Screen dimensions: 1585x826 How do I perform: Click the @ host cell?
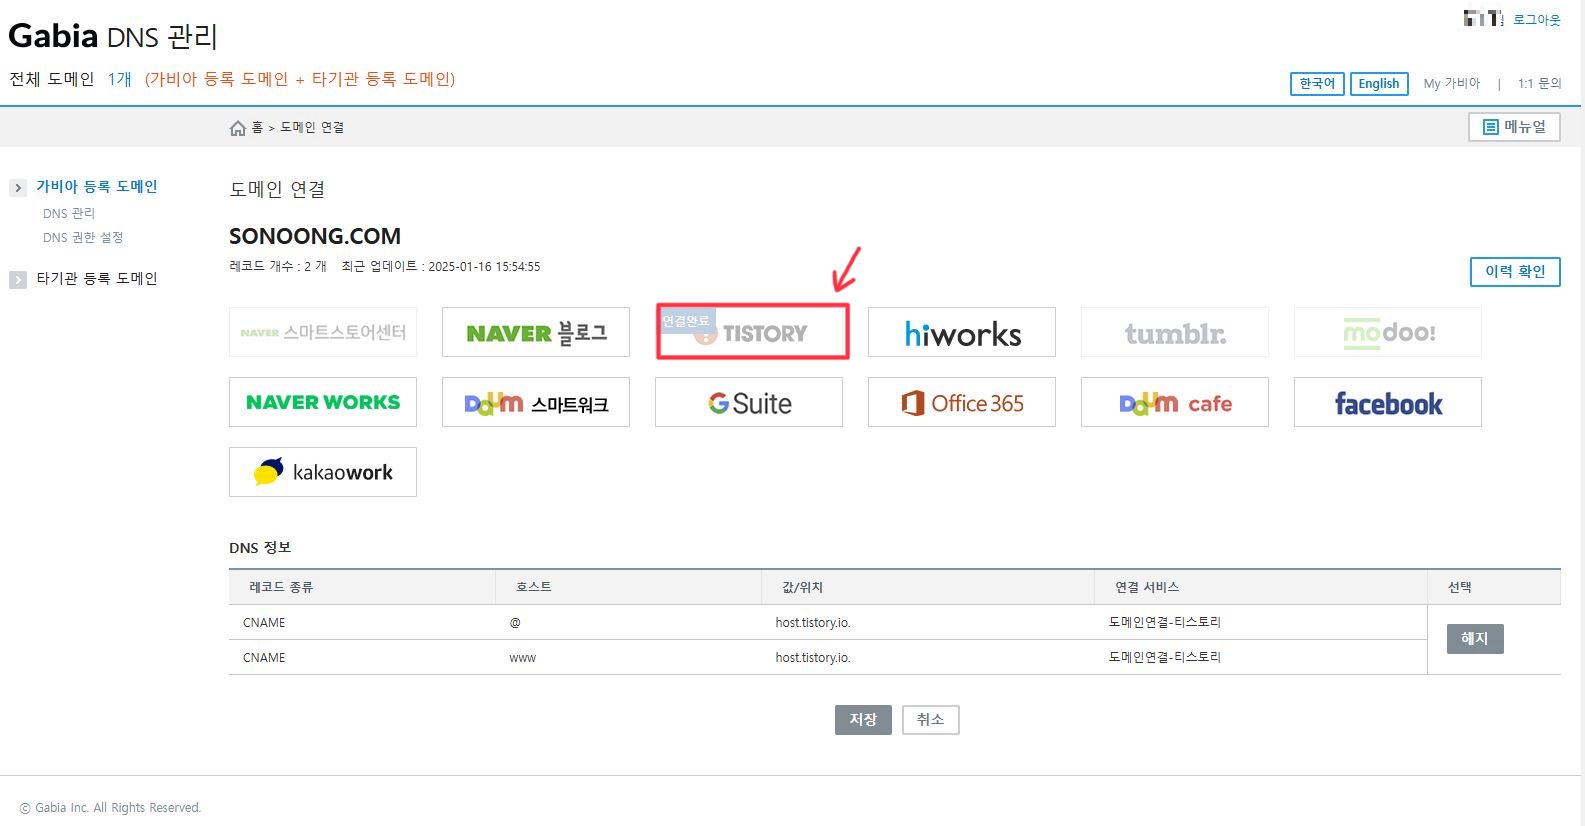tap(515, 623)
